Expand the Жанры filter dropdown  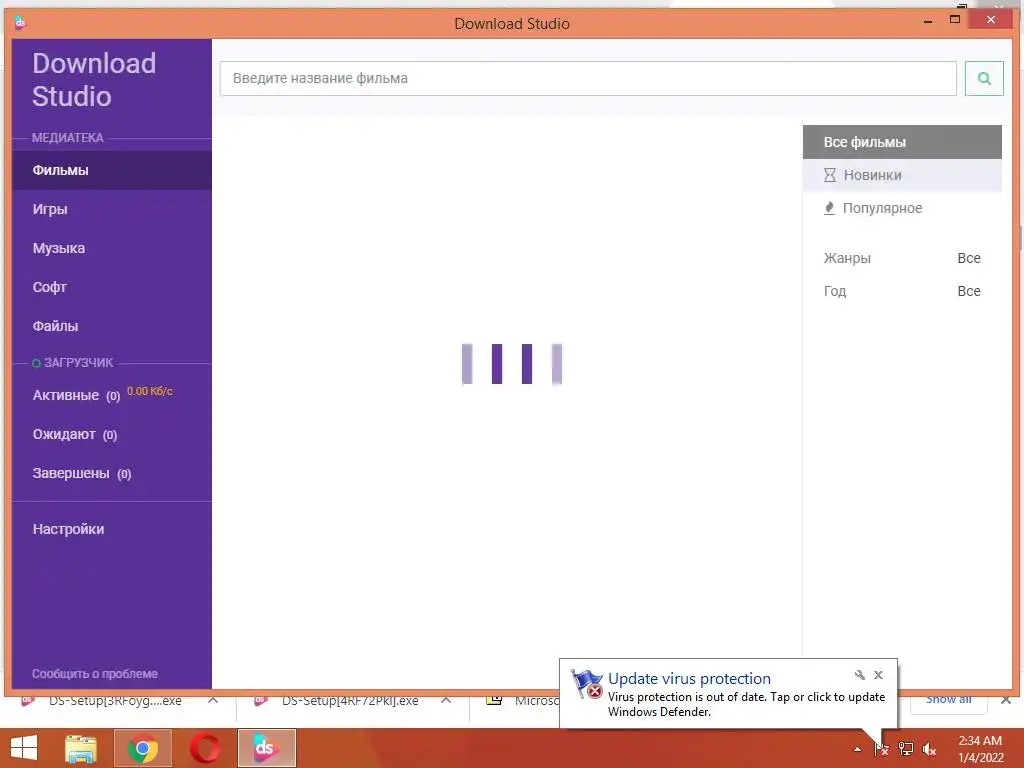click(x=902, y=258)
